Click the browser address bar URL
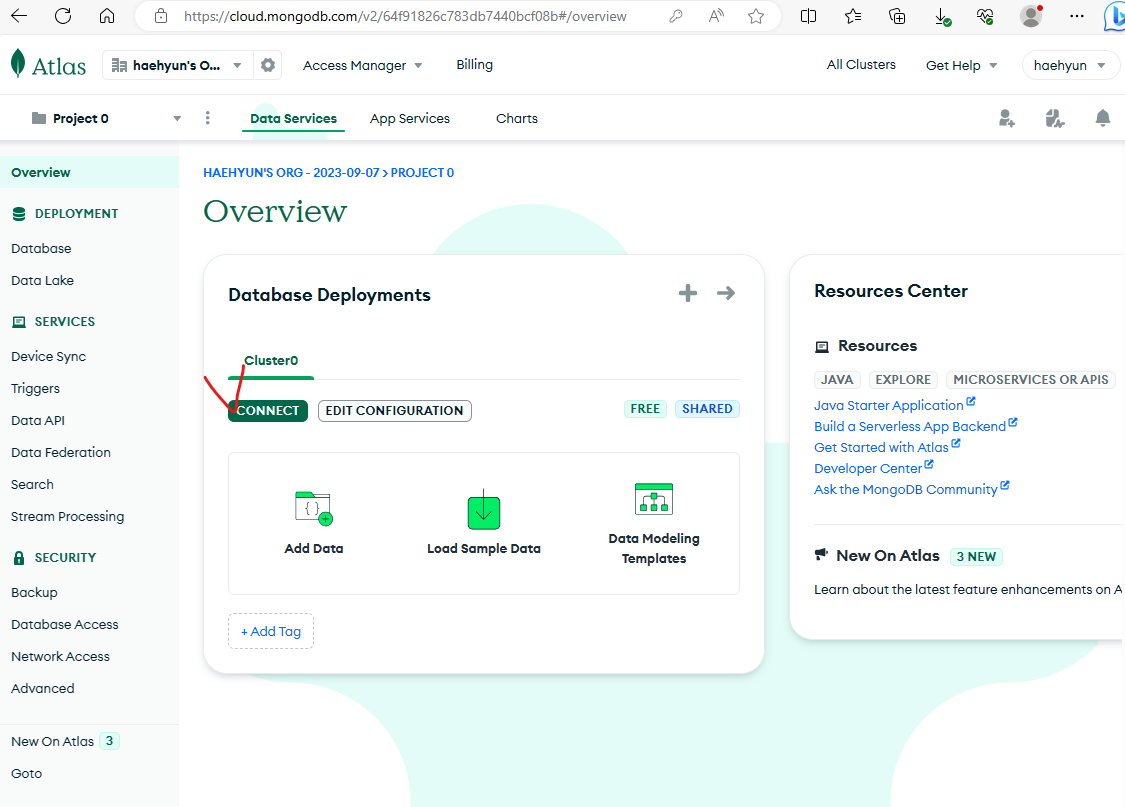 coord(405,16)
